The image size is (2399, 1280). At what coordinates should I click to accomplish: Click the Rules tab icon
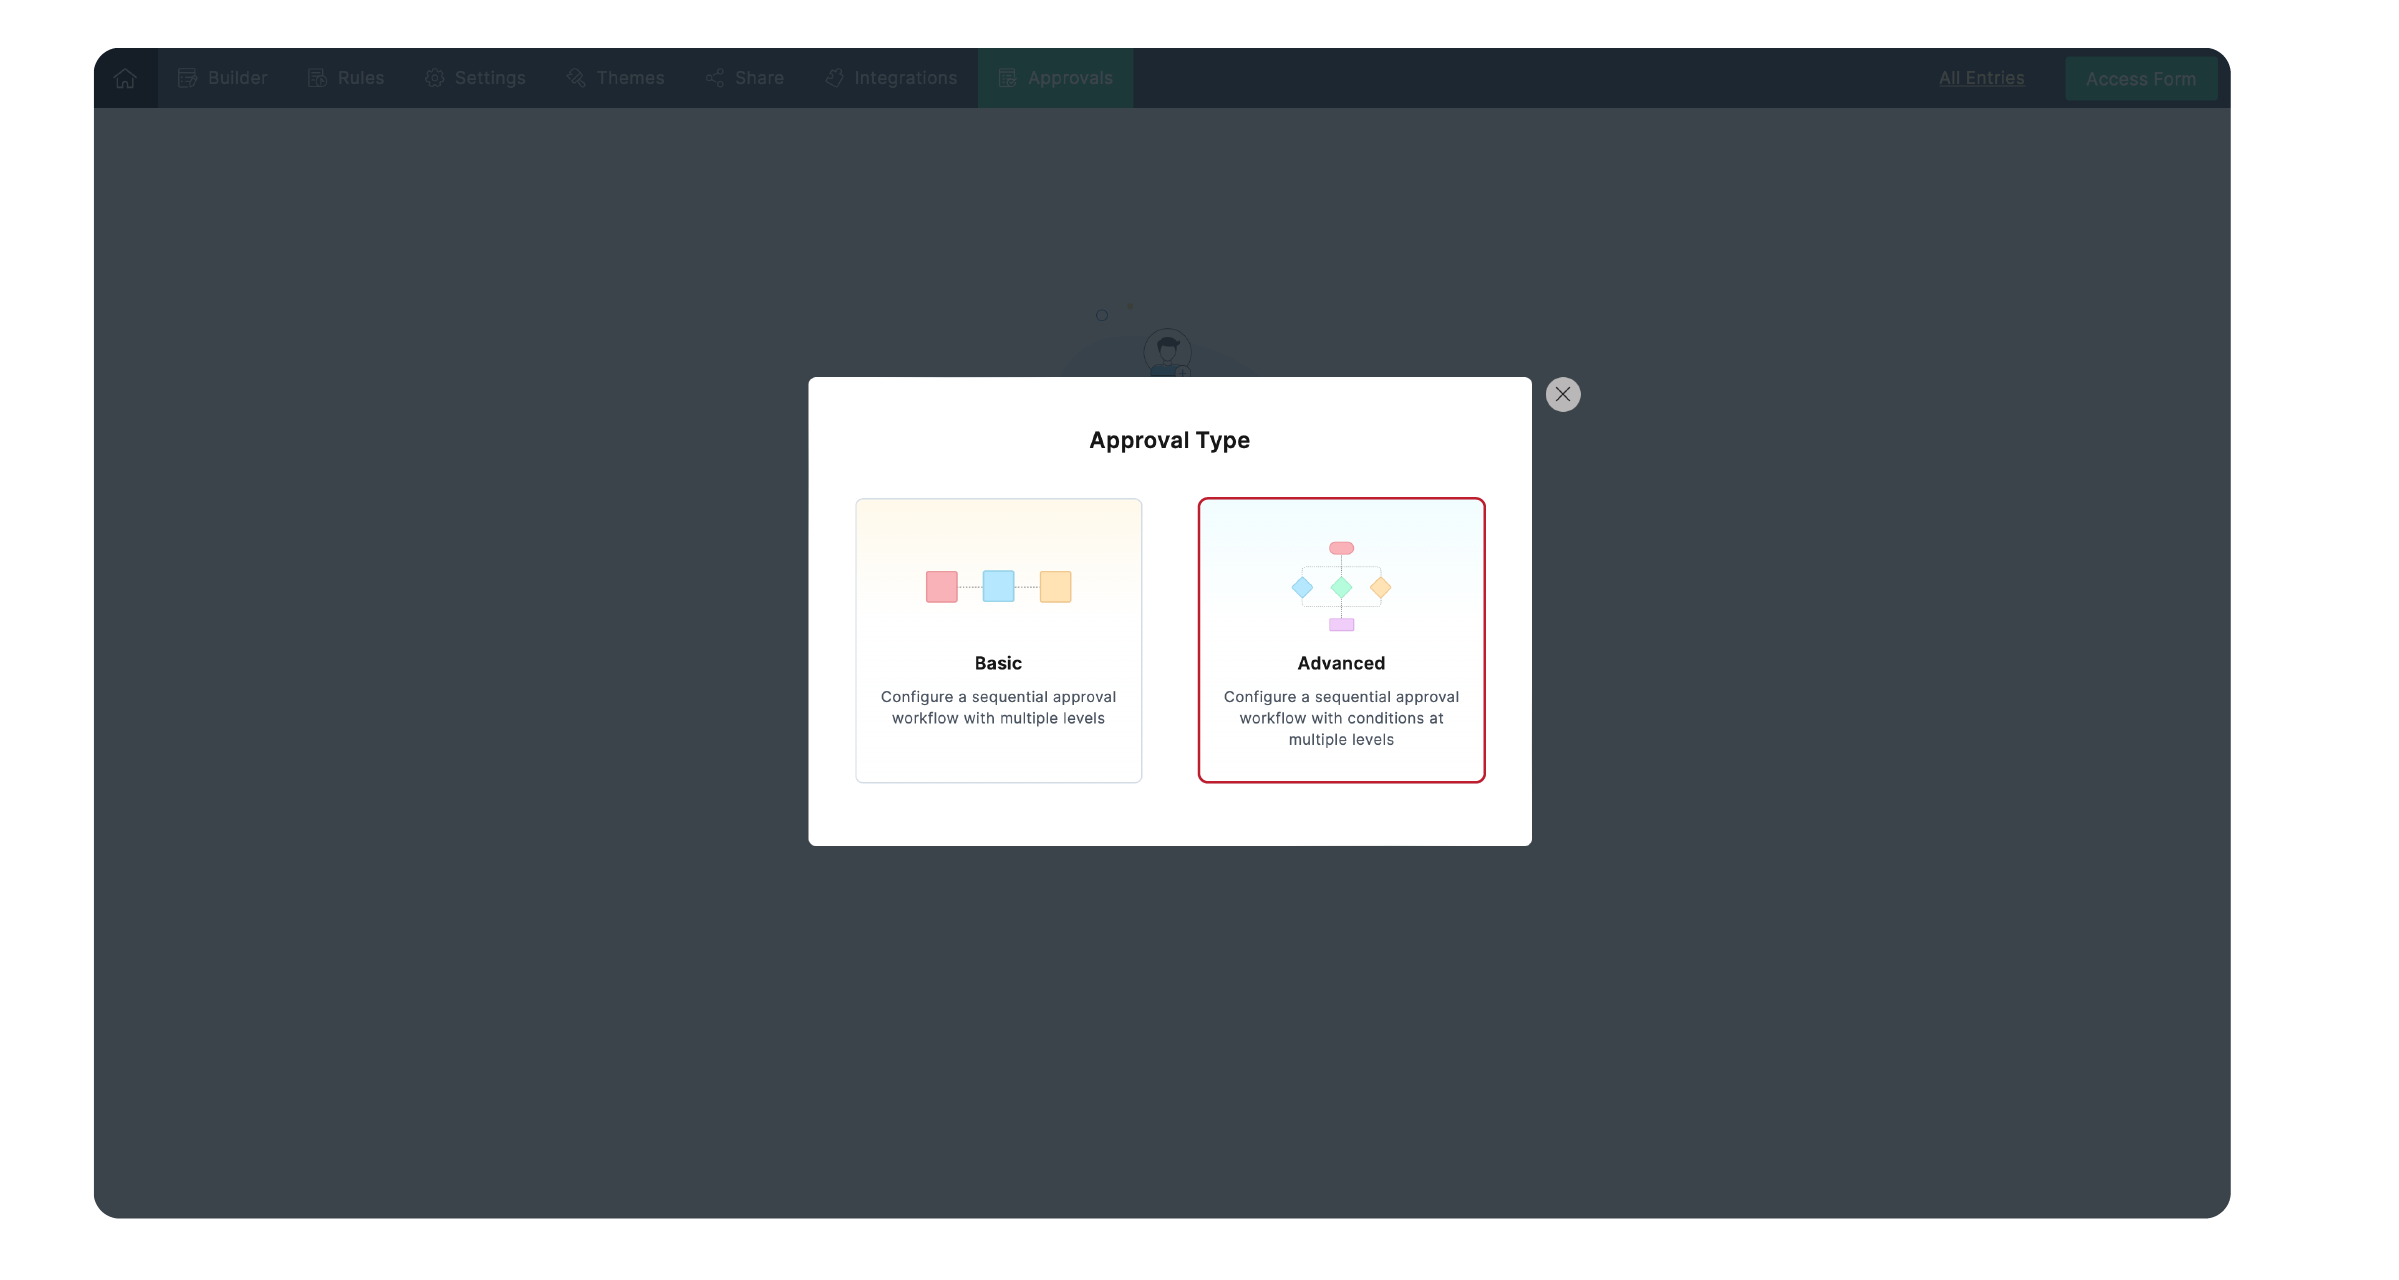coord(317,78)
